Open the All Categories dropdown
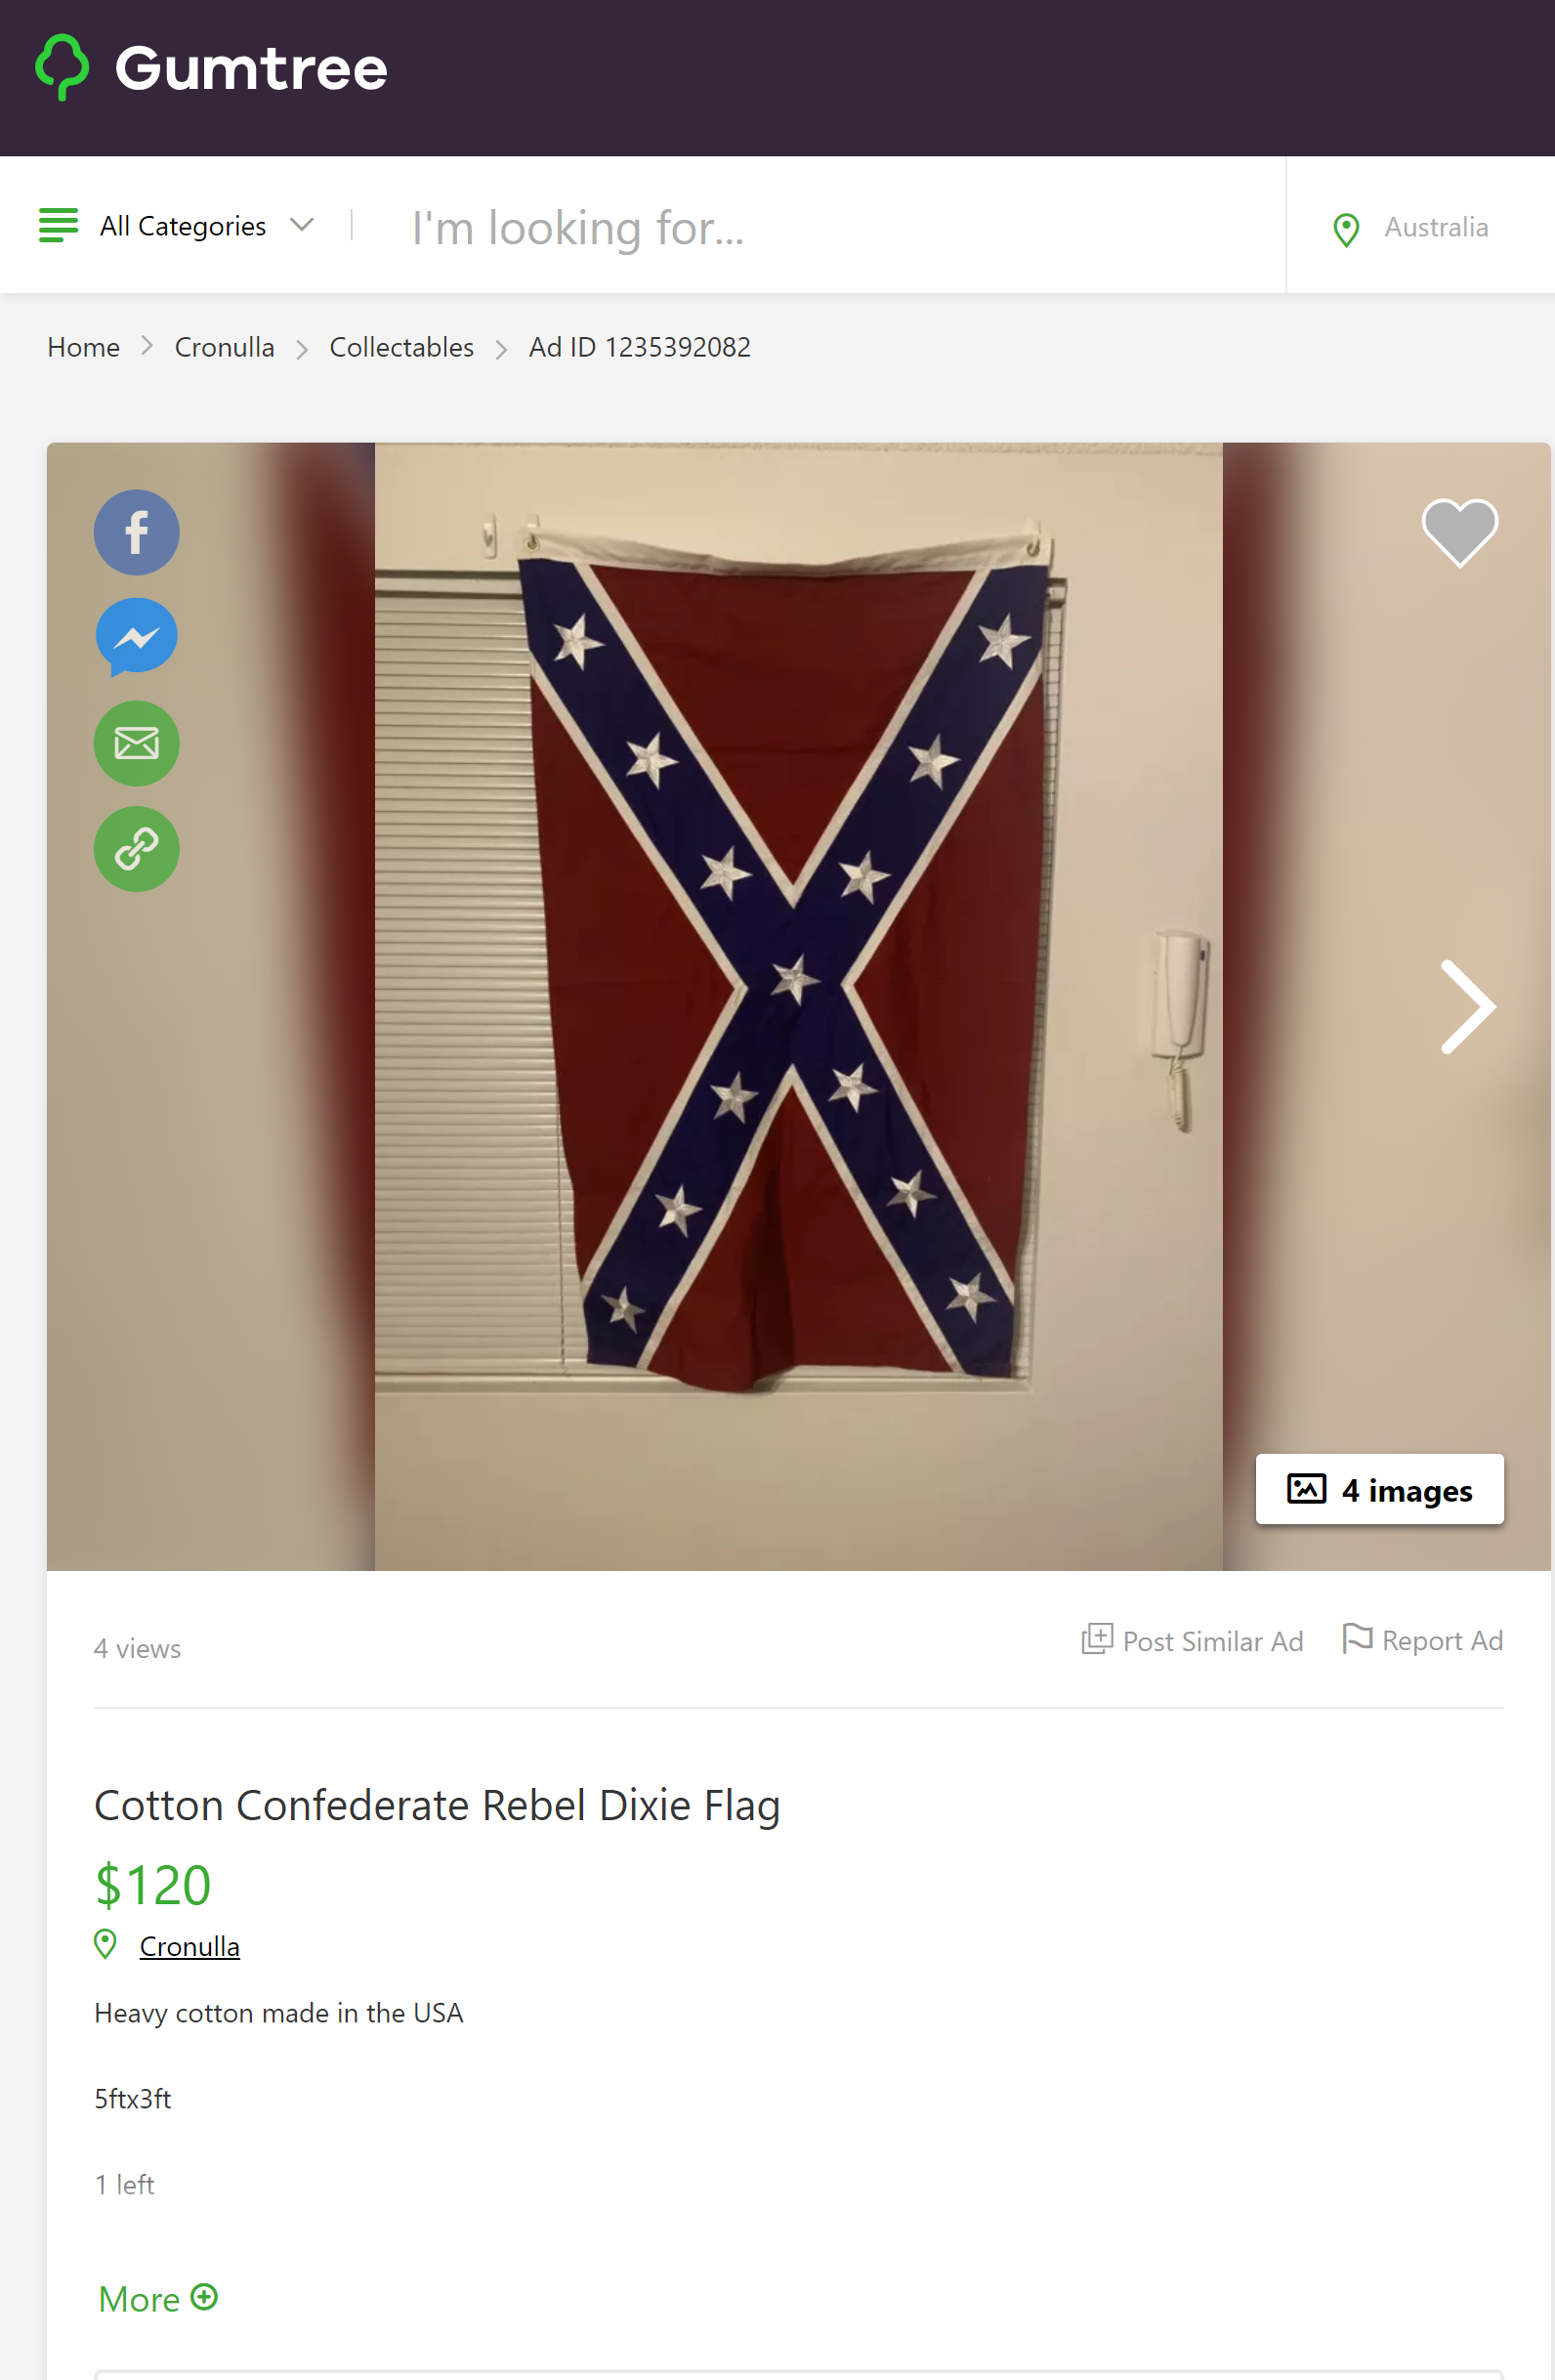Screen dimensions: 1555x2380 tap(206, 226)
